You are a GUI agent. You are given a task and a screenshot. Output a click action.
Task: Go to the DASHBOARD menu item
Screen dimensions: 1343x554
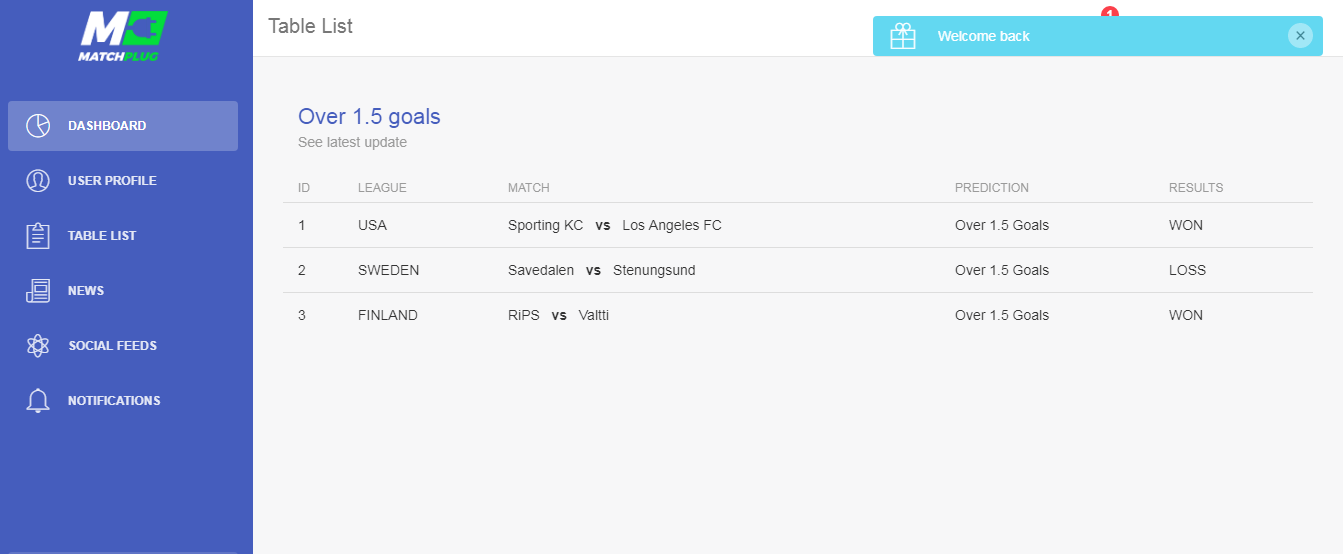pos(123,126)
